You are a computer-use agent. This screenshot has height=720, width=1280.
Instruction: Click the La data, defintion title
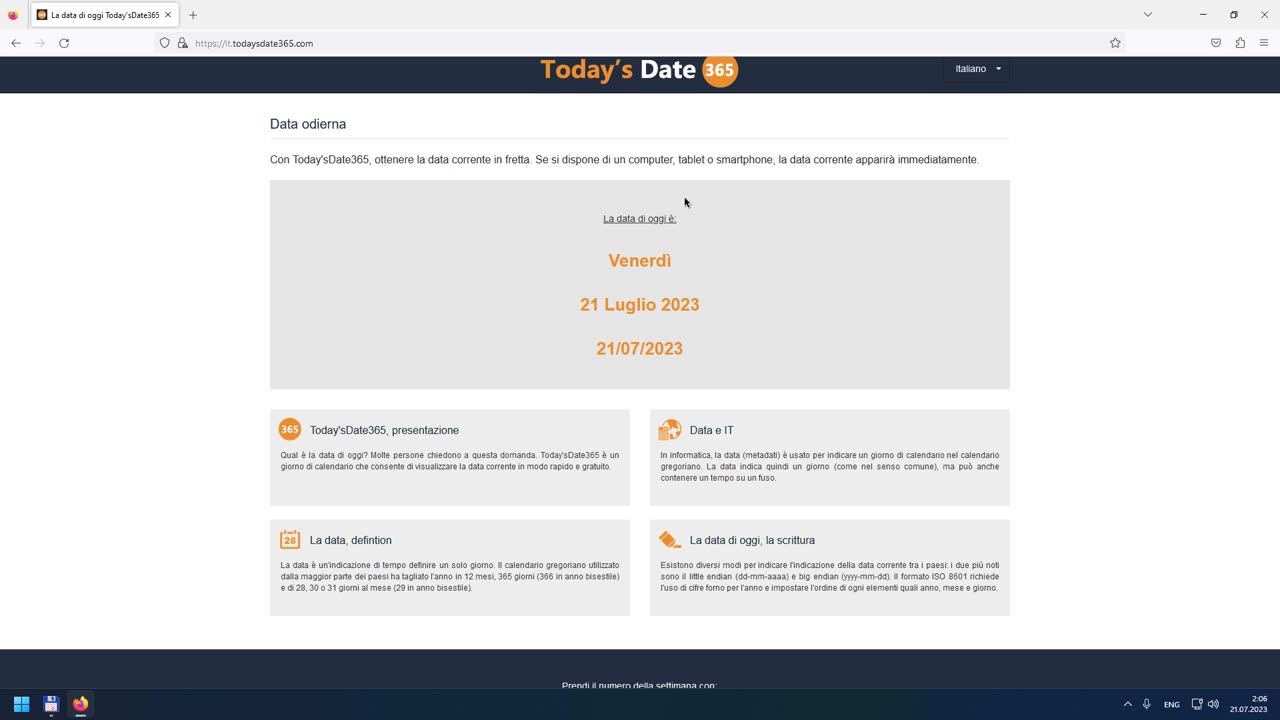(x=351, y=540)
